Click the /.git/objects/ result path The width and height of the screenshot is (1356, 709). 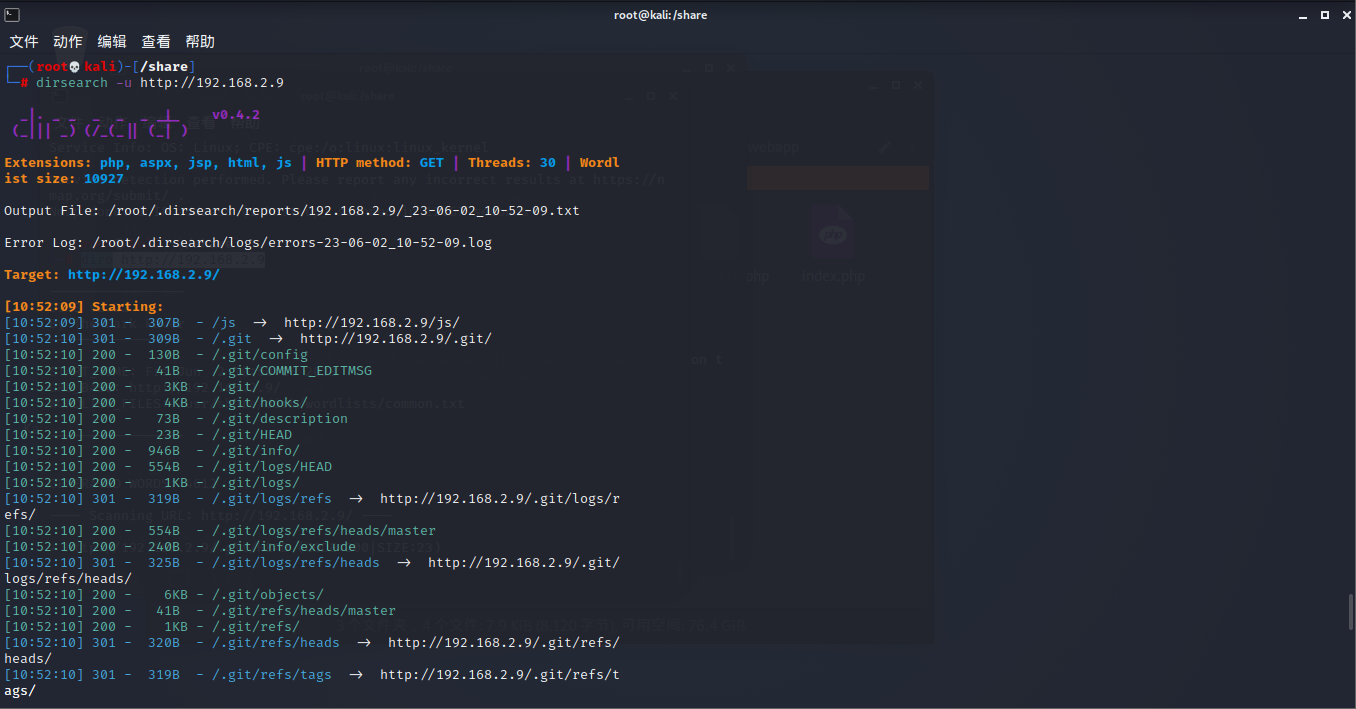[268, 595]
